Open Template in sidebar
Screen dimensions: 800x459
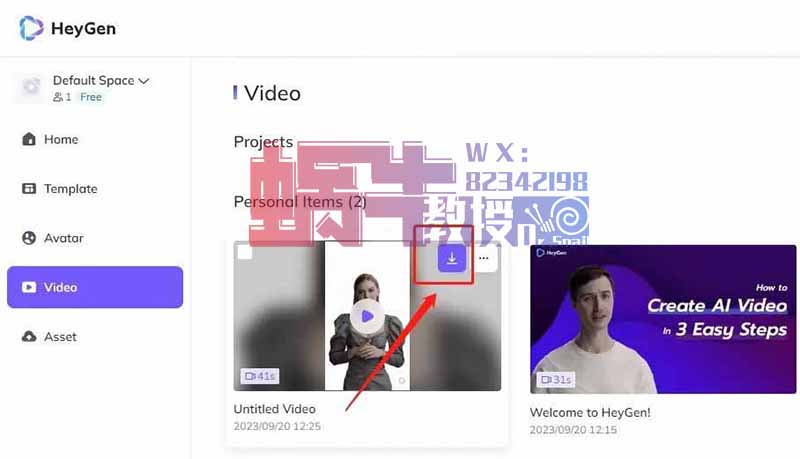tap(95, 189)
